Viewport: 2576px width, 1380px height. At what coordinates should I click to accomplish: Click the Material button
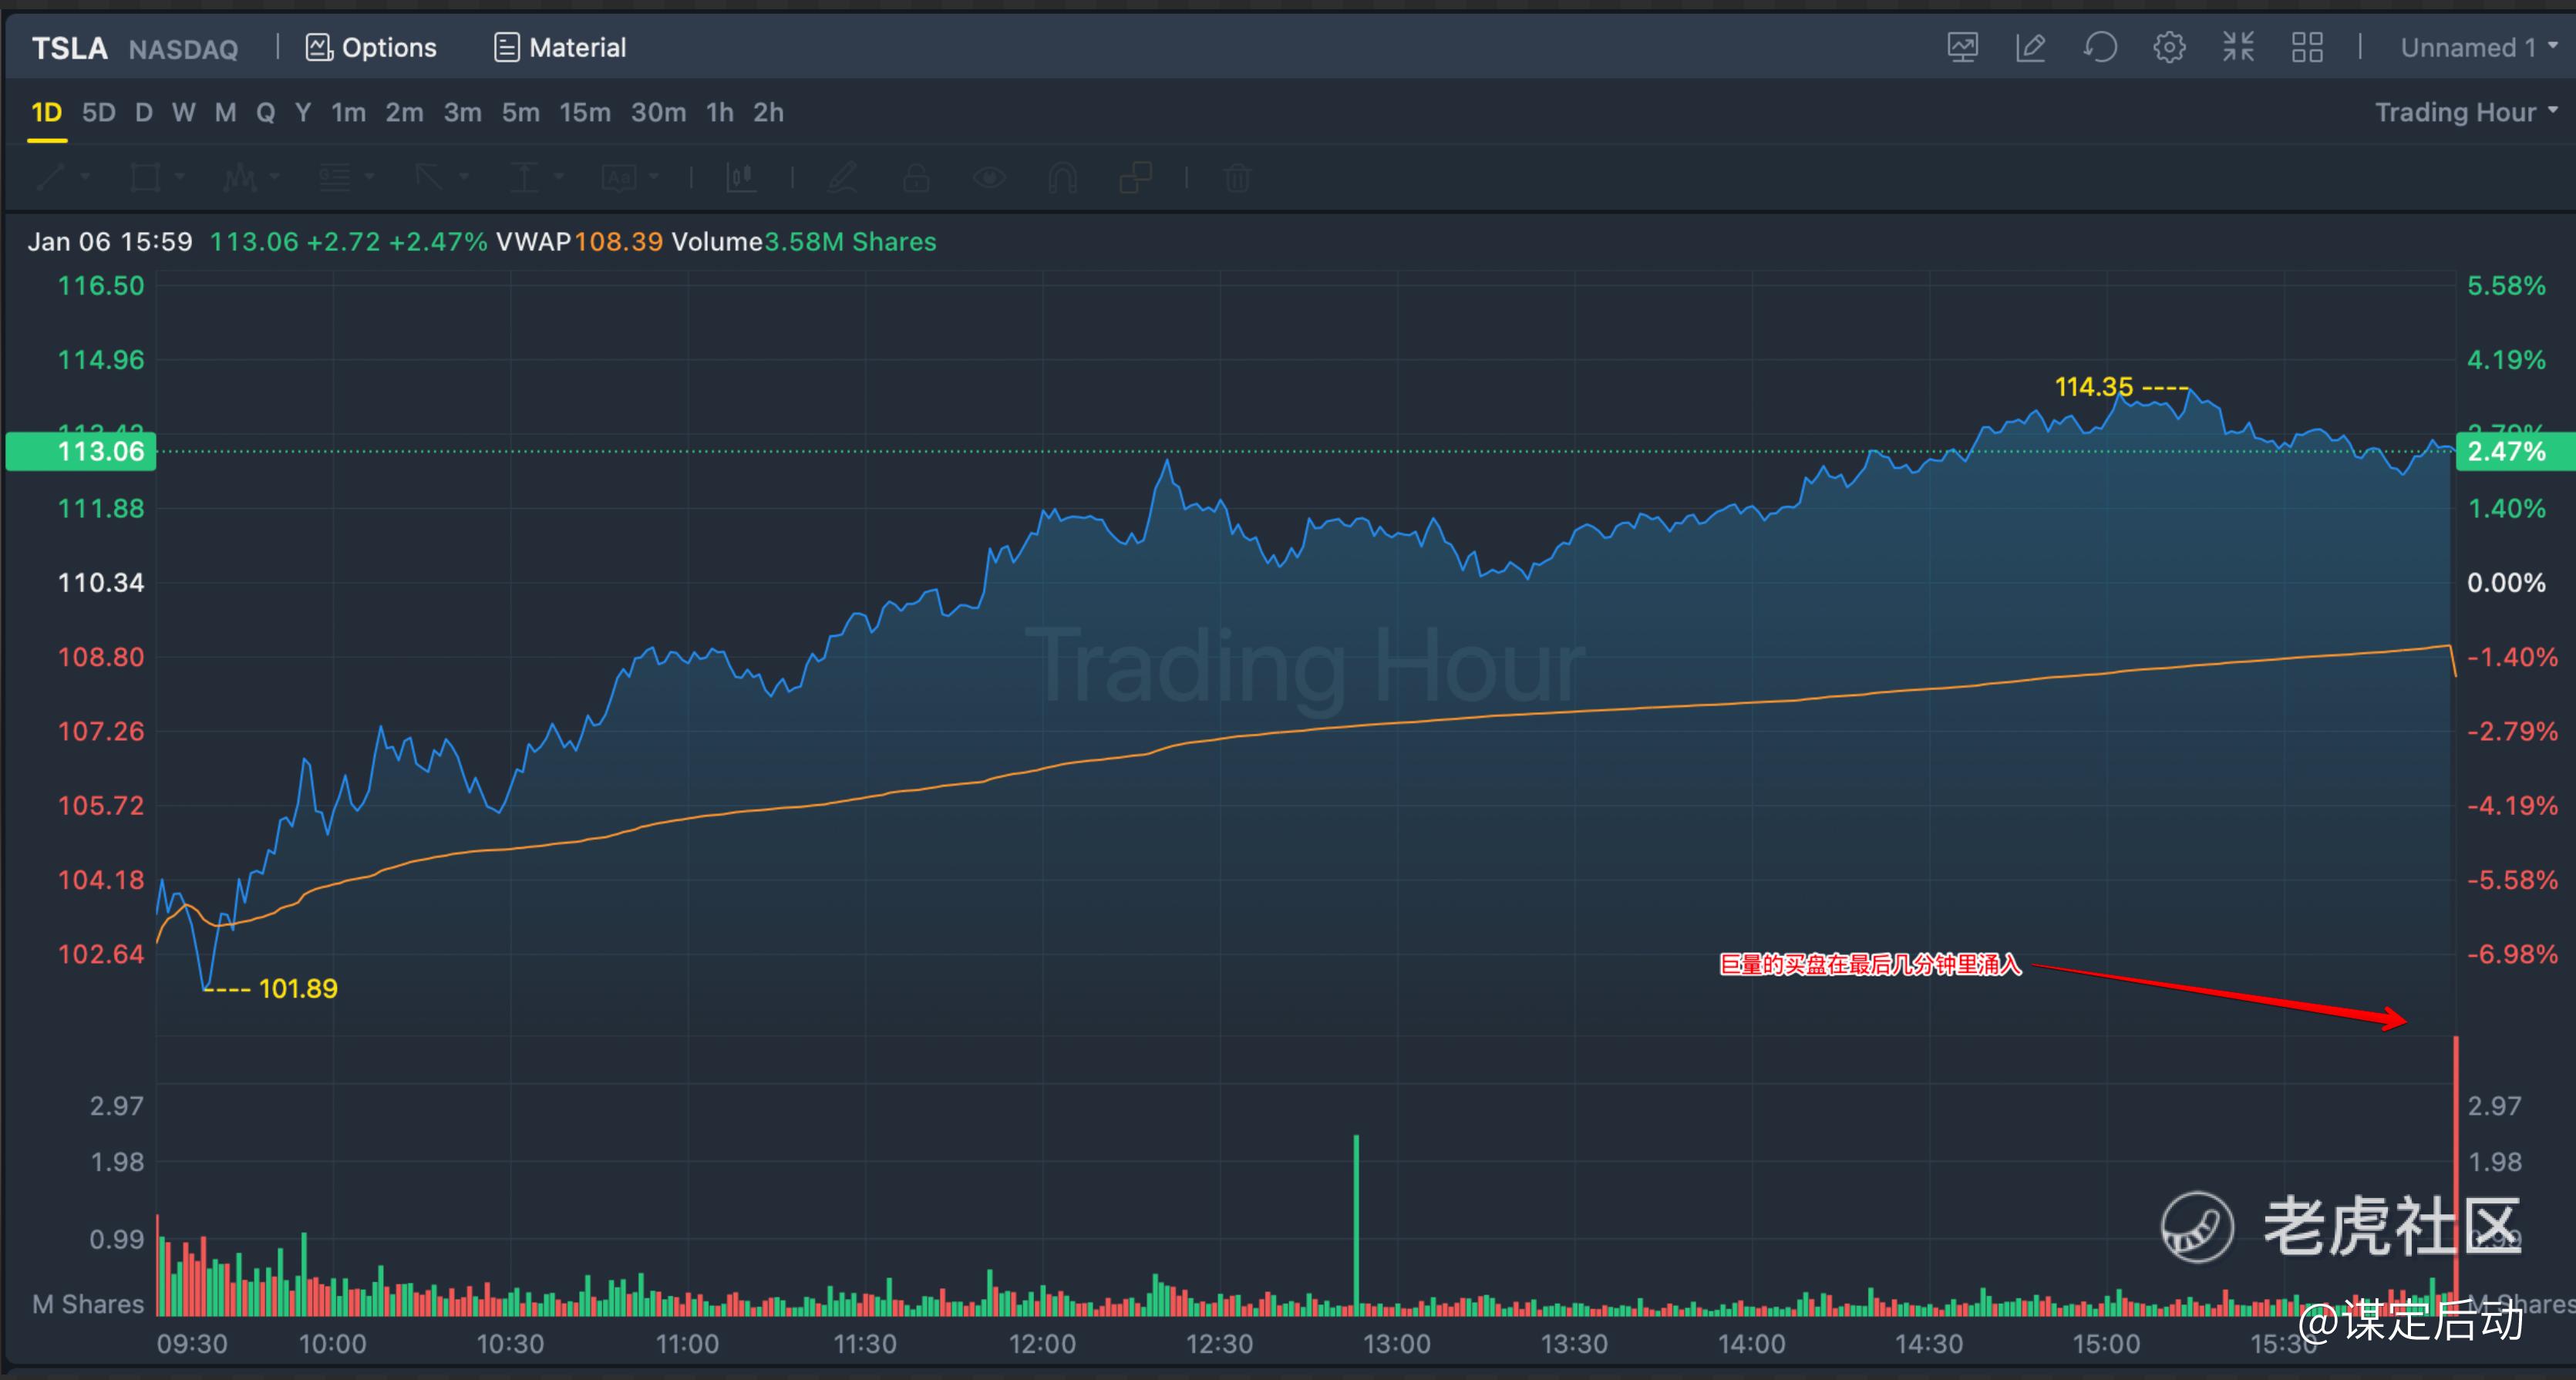pos(560,47)
